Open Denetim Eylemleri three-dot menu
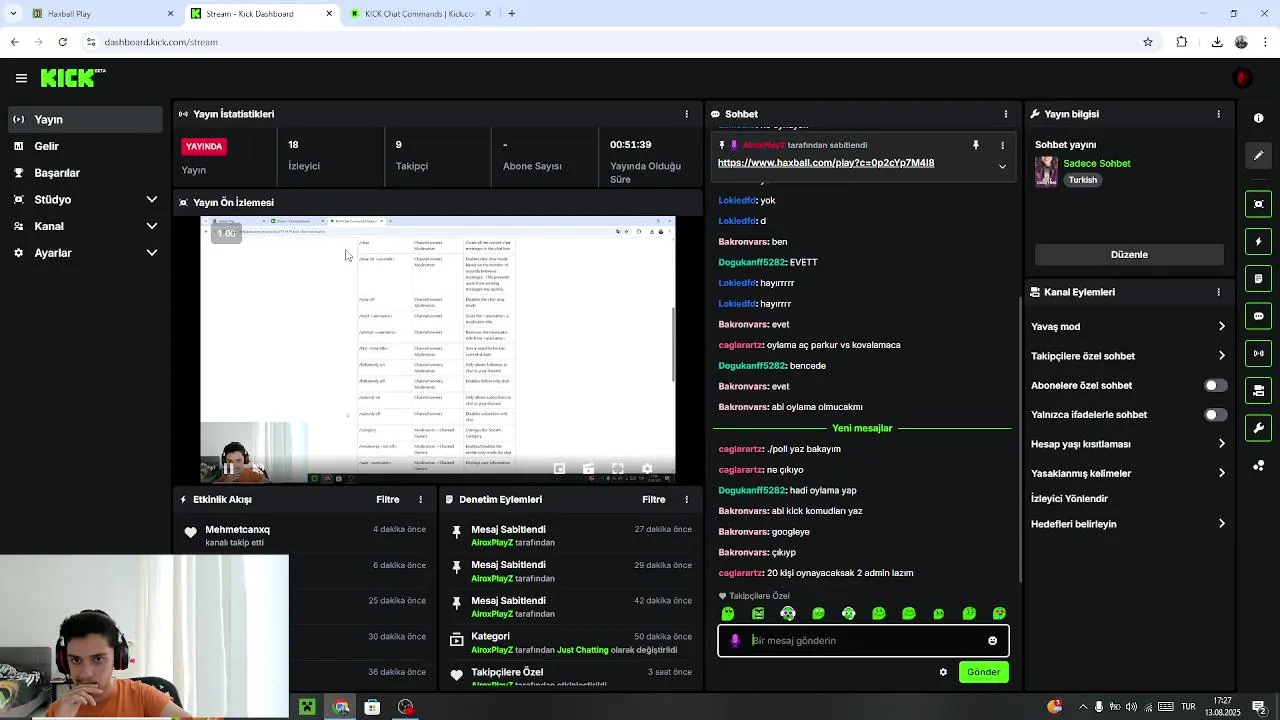The width and height of the screenshot is (1280, 720). [x=686, y=499]
